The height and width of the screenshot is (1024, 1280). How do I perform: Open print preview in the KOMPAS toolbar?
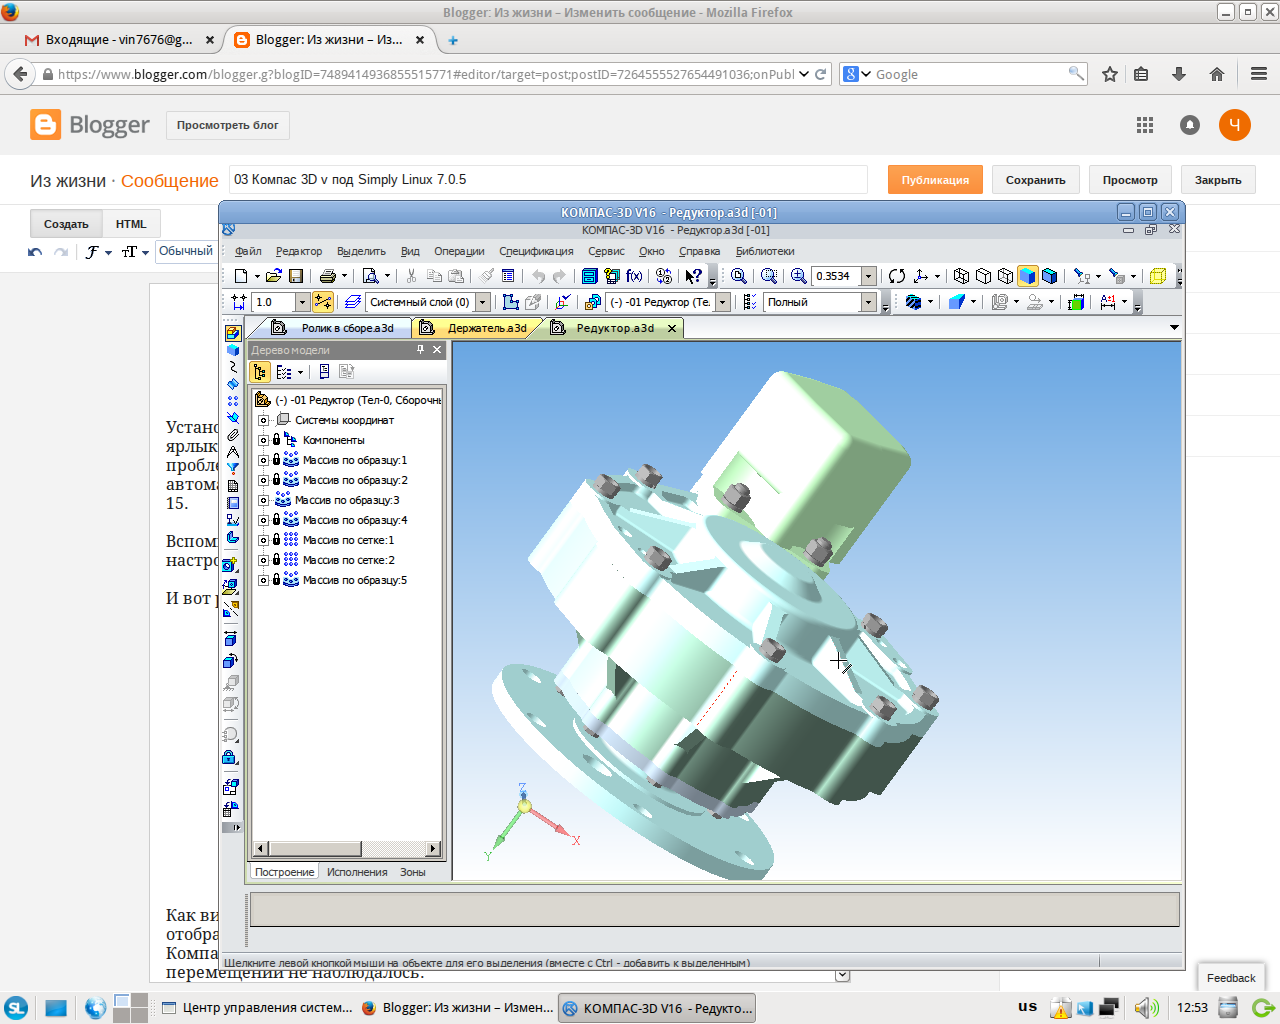click(370, 276)
